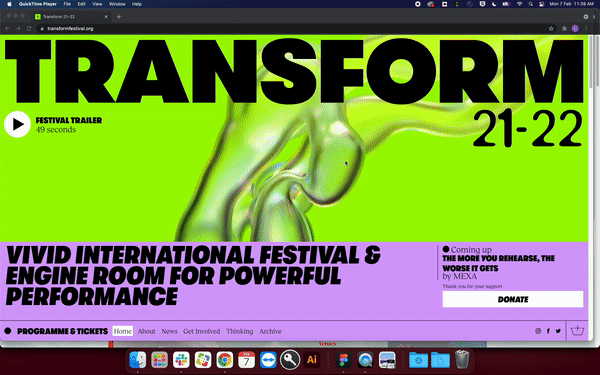Open the Chrome extensions puzzle icon
Image resolution: width=600 pixels, height=375 pixels.
tap(564, 28)
